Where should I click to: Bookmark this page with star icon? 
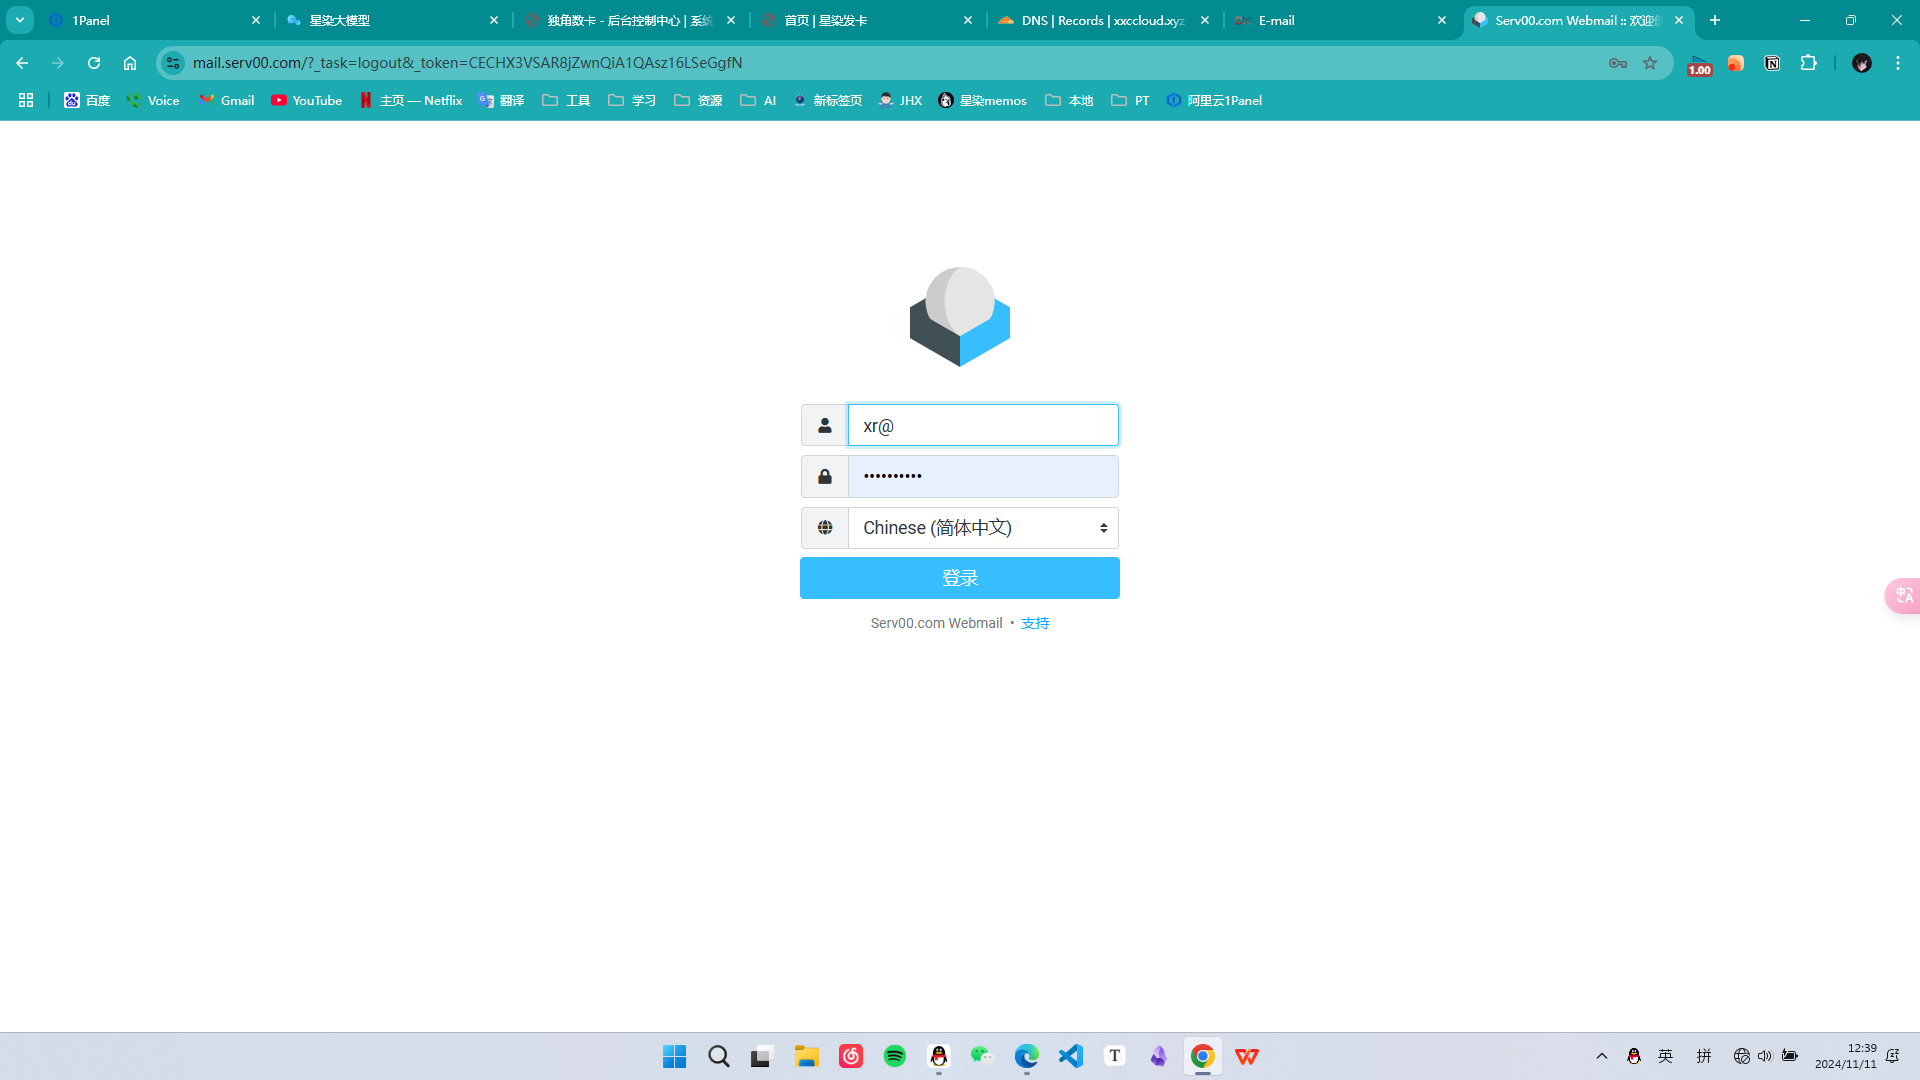(1650, 63)
